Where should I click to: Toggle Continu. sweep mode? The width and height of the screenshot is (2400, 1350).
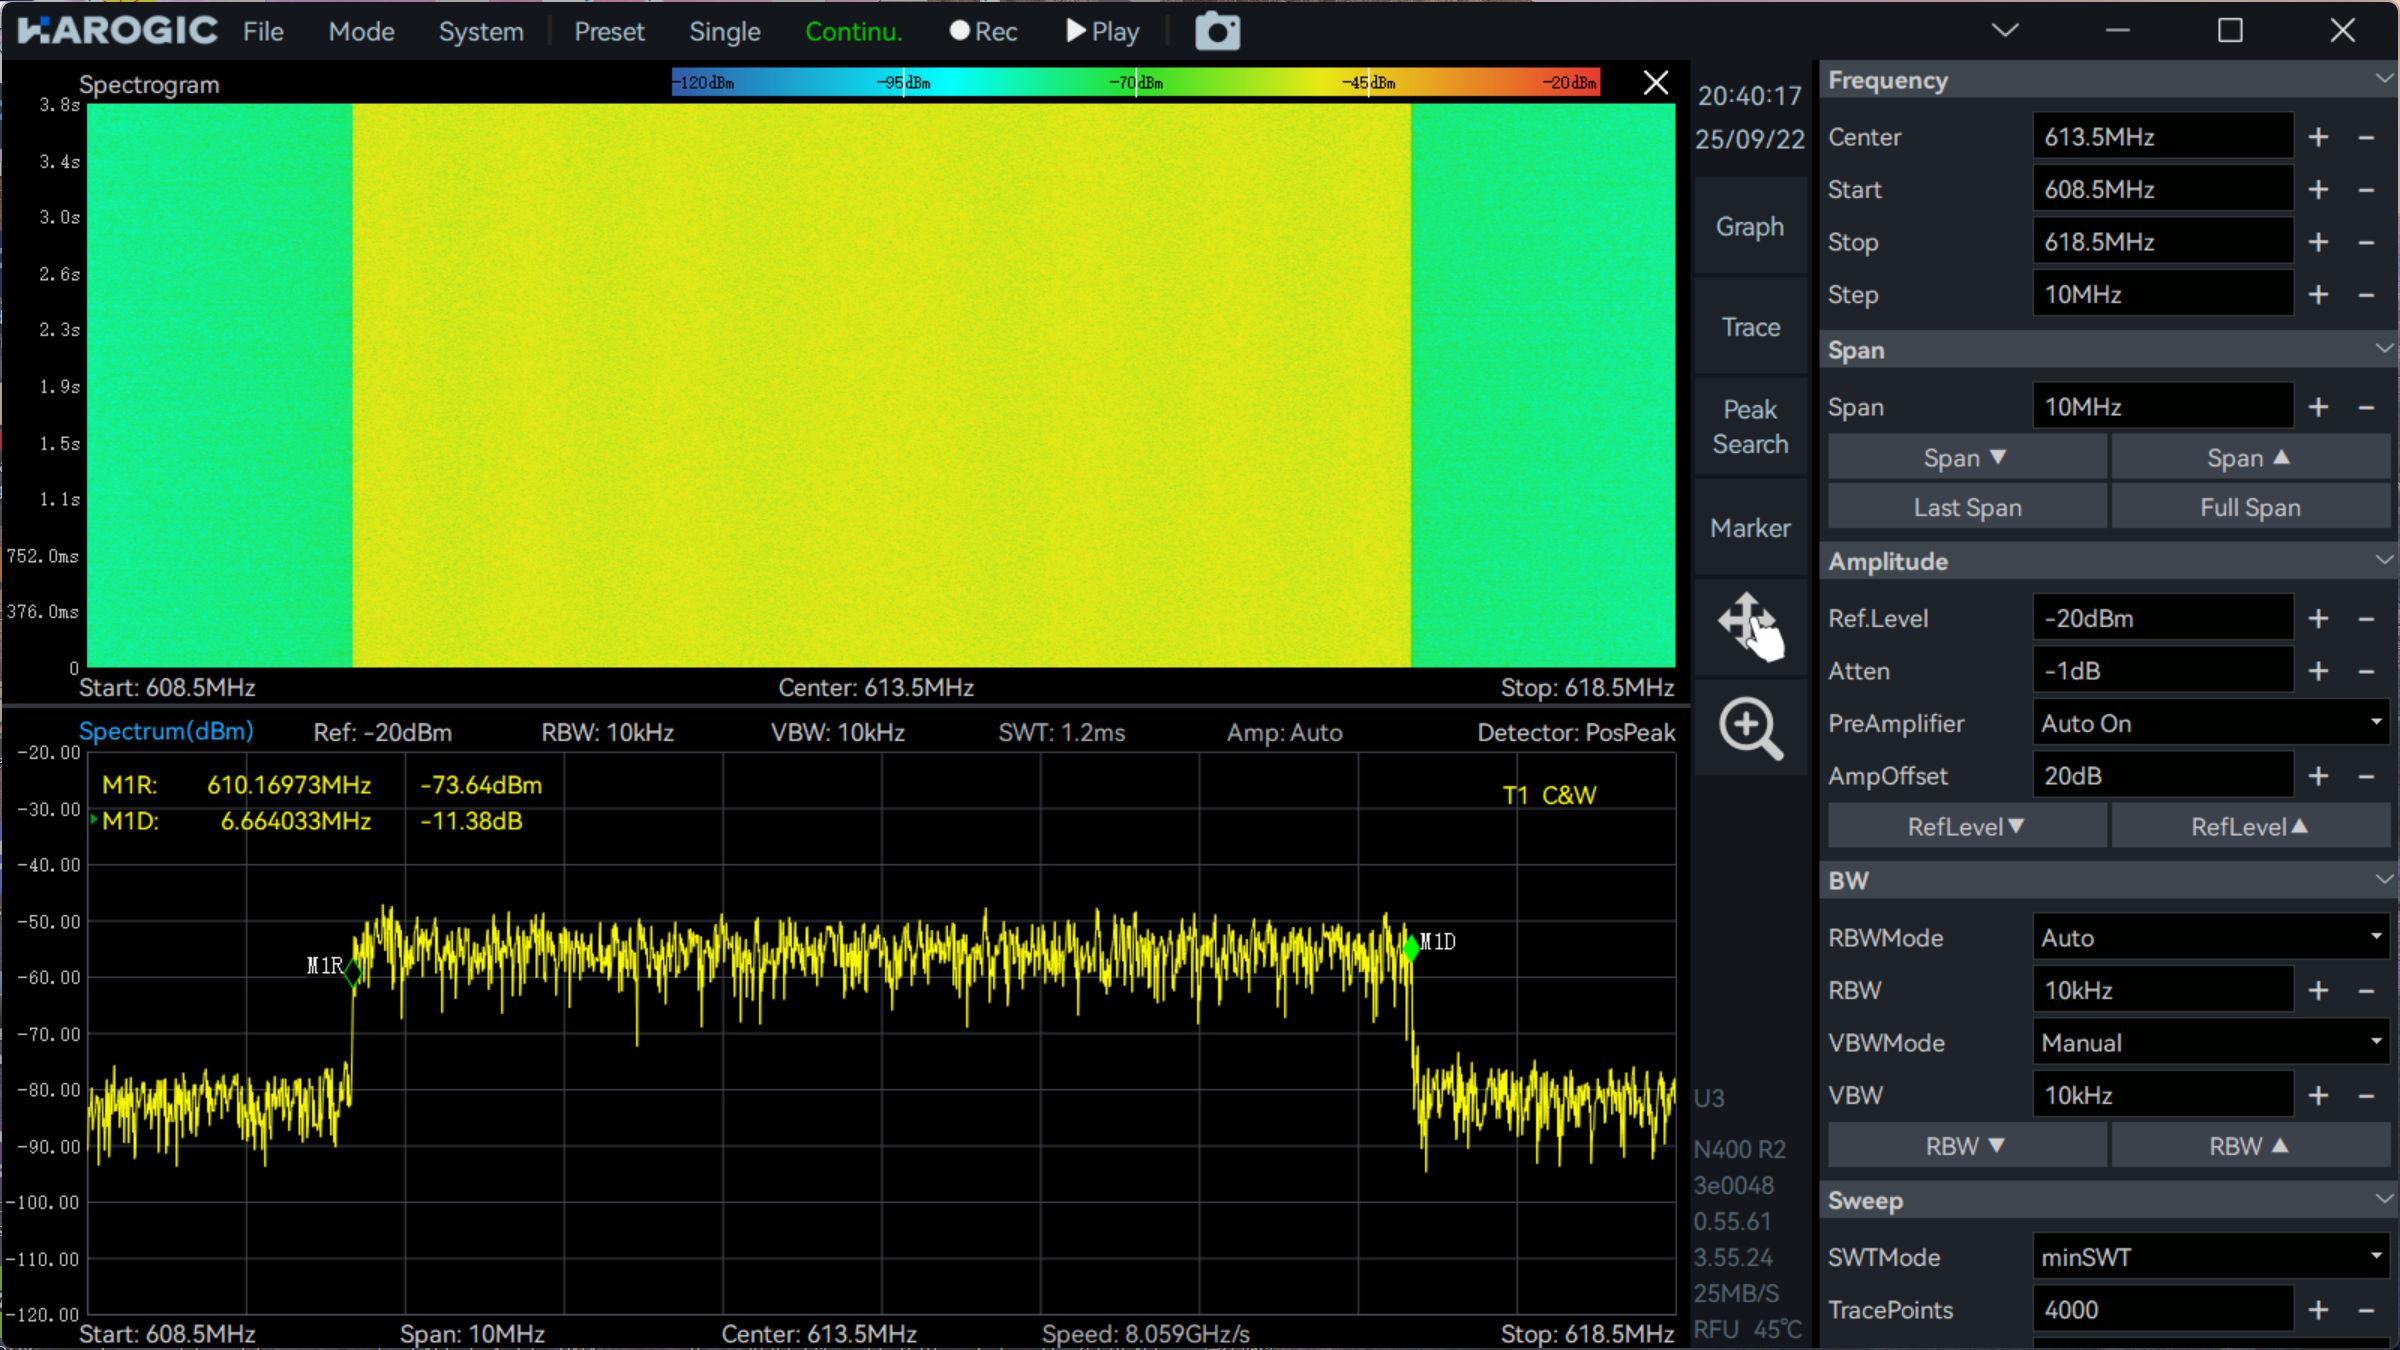853,32
